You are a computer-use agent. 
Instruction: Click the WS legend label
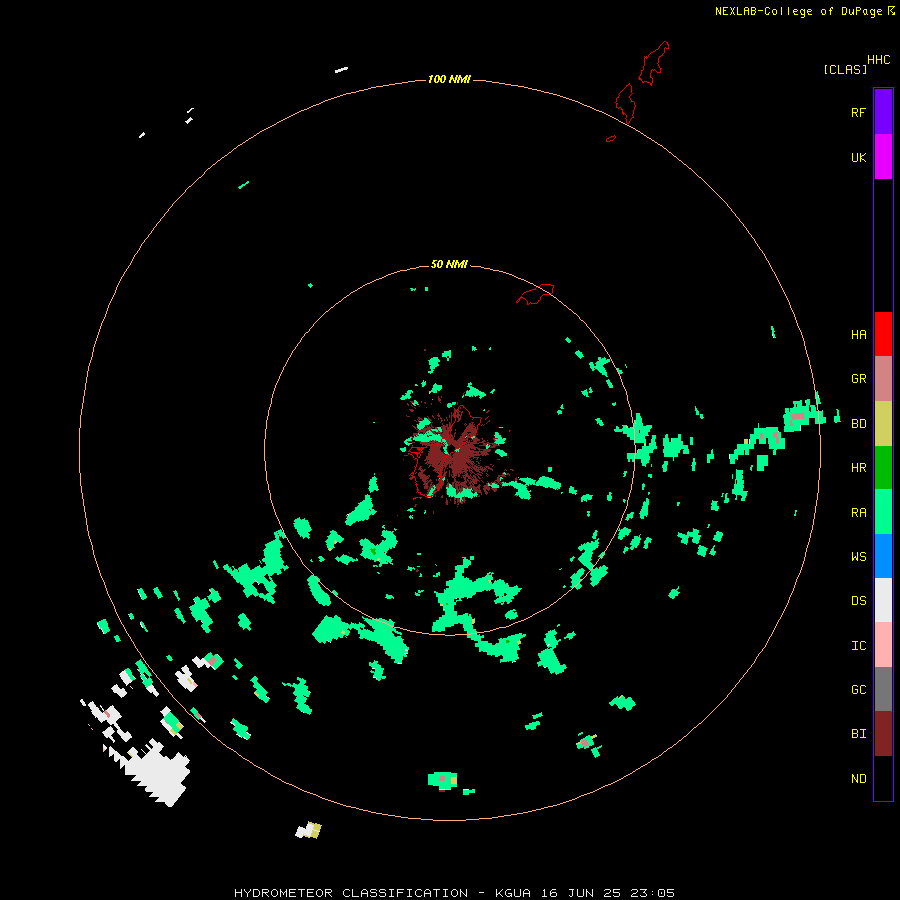858,556
